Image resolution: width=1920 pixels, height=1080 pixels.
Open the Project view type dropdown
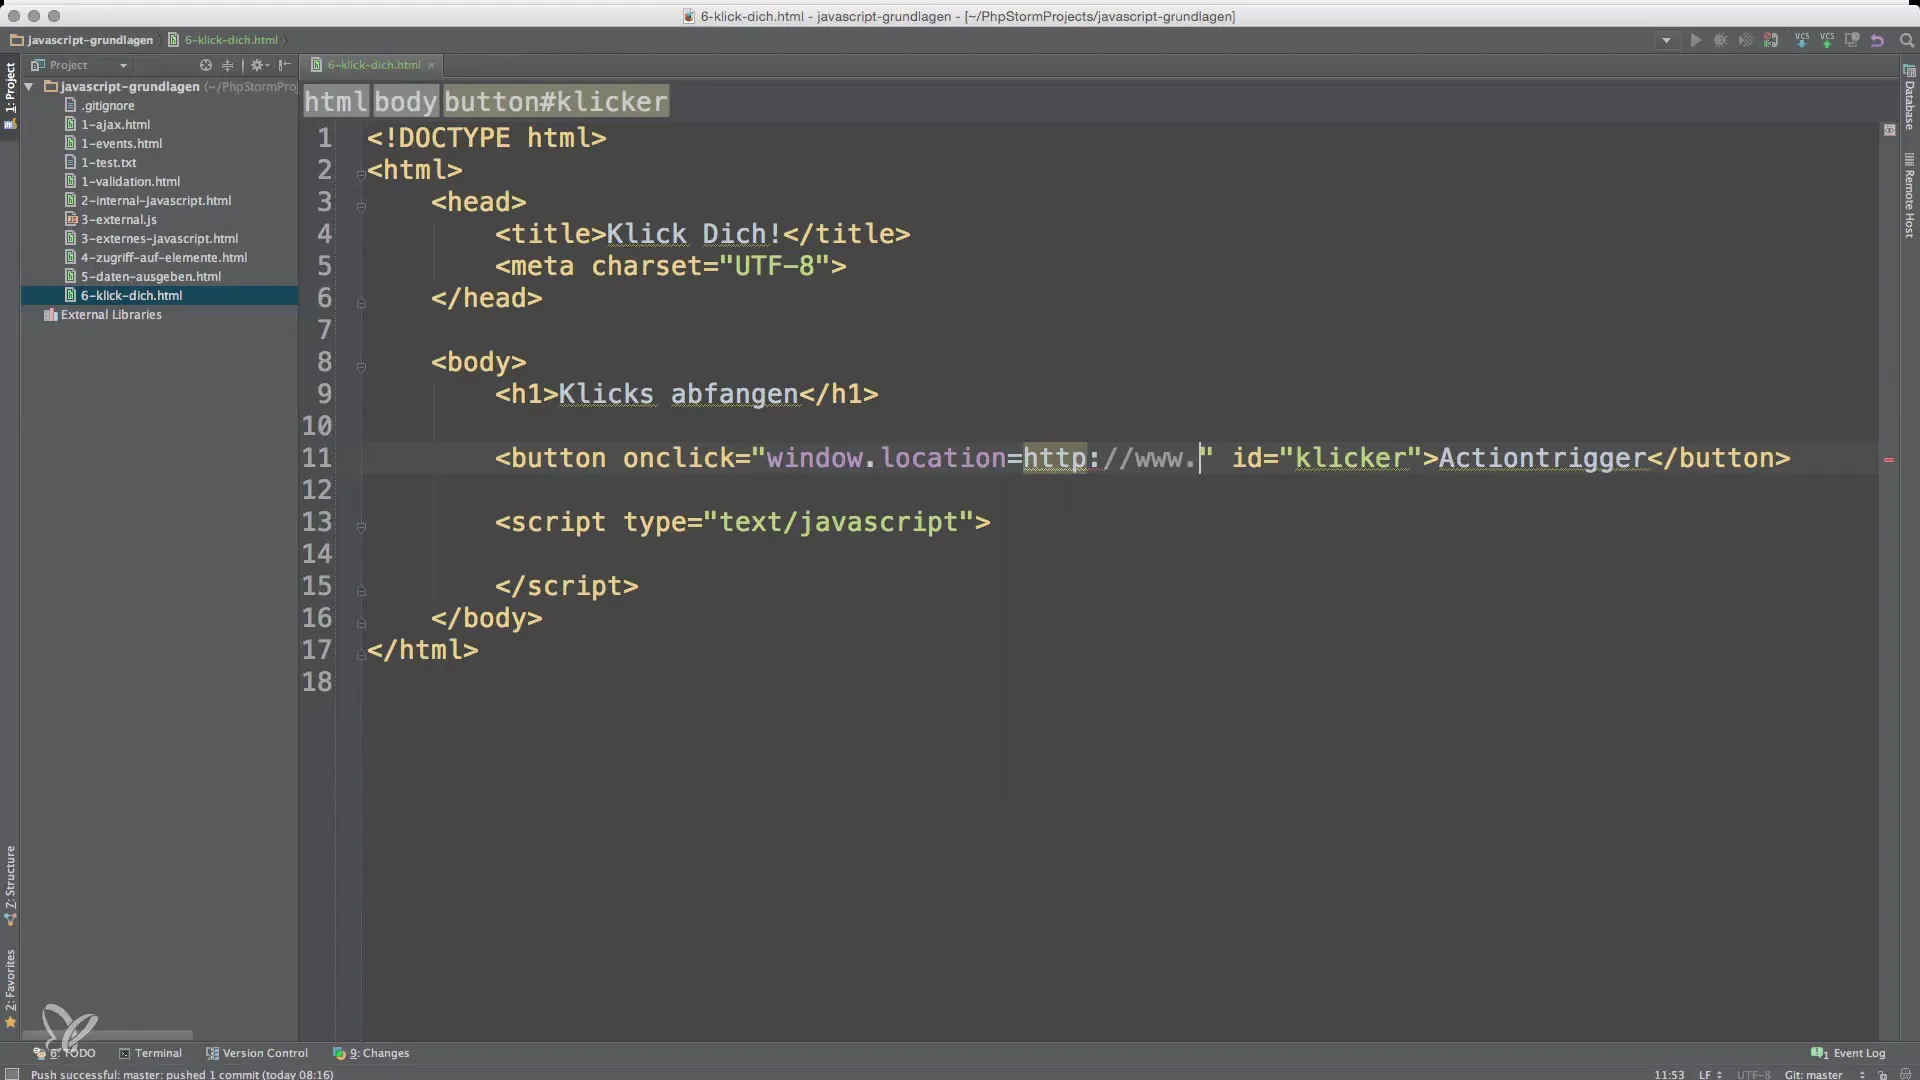[x=80, y=65]
